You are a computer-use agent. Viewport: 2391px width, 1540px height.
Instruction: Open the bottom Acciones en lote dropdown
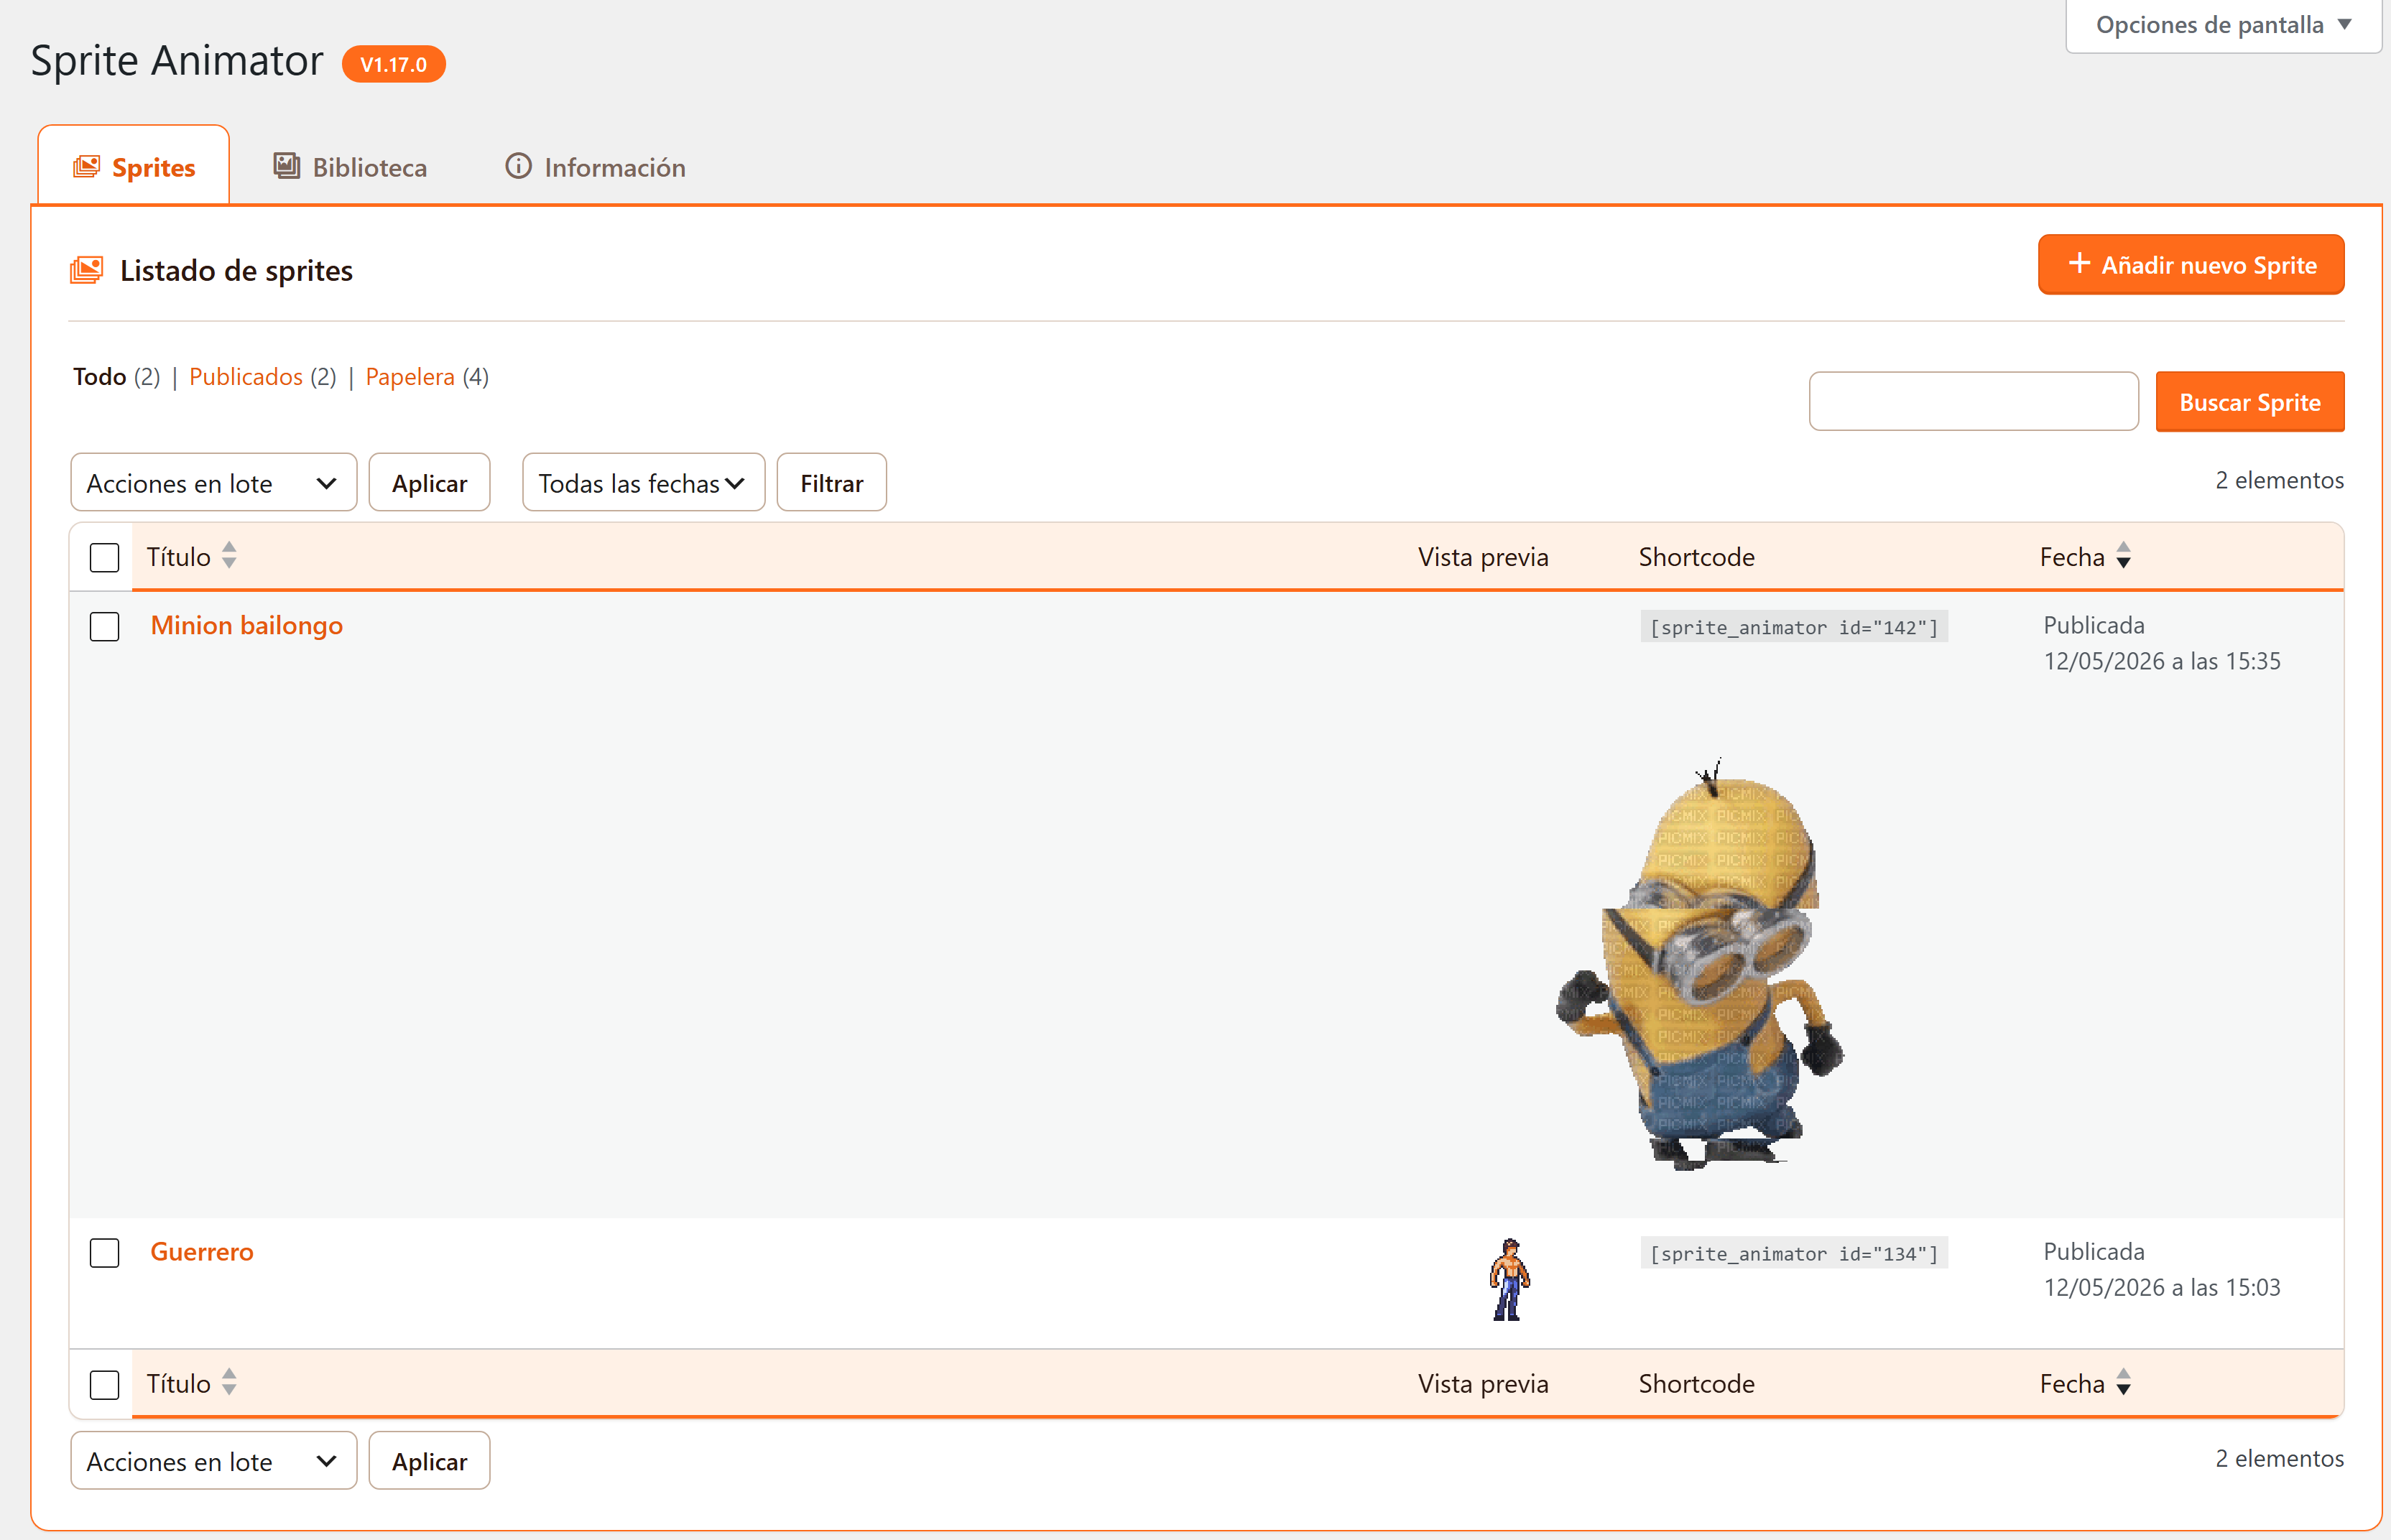pyautogui.click(x=213, y=1461)
